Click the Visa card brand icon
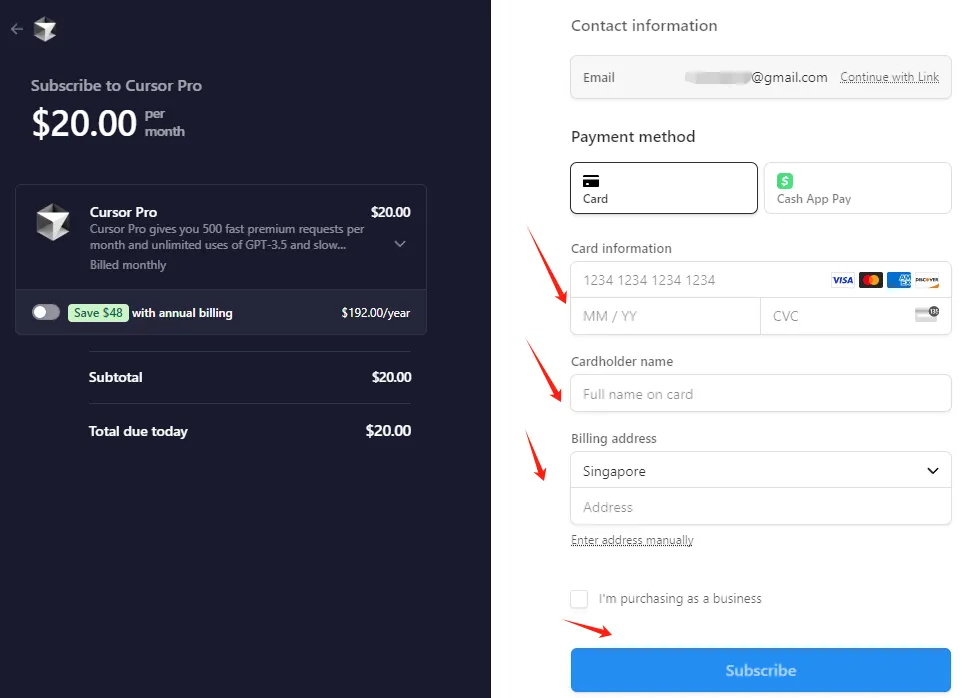 [x=843, y=280]
